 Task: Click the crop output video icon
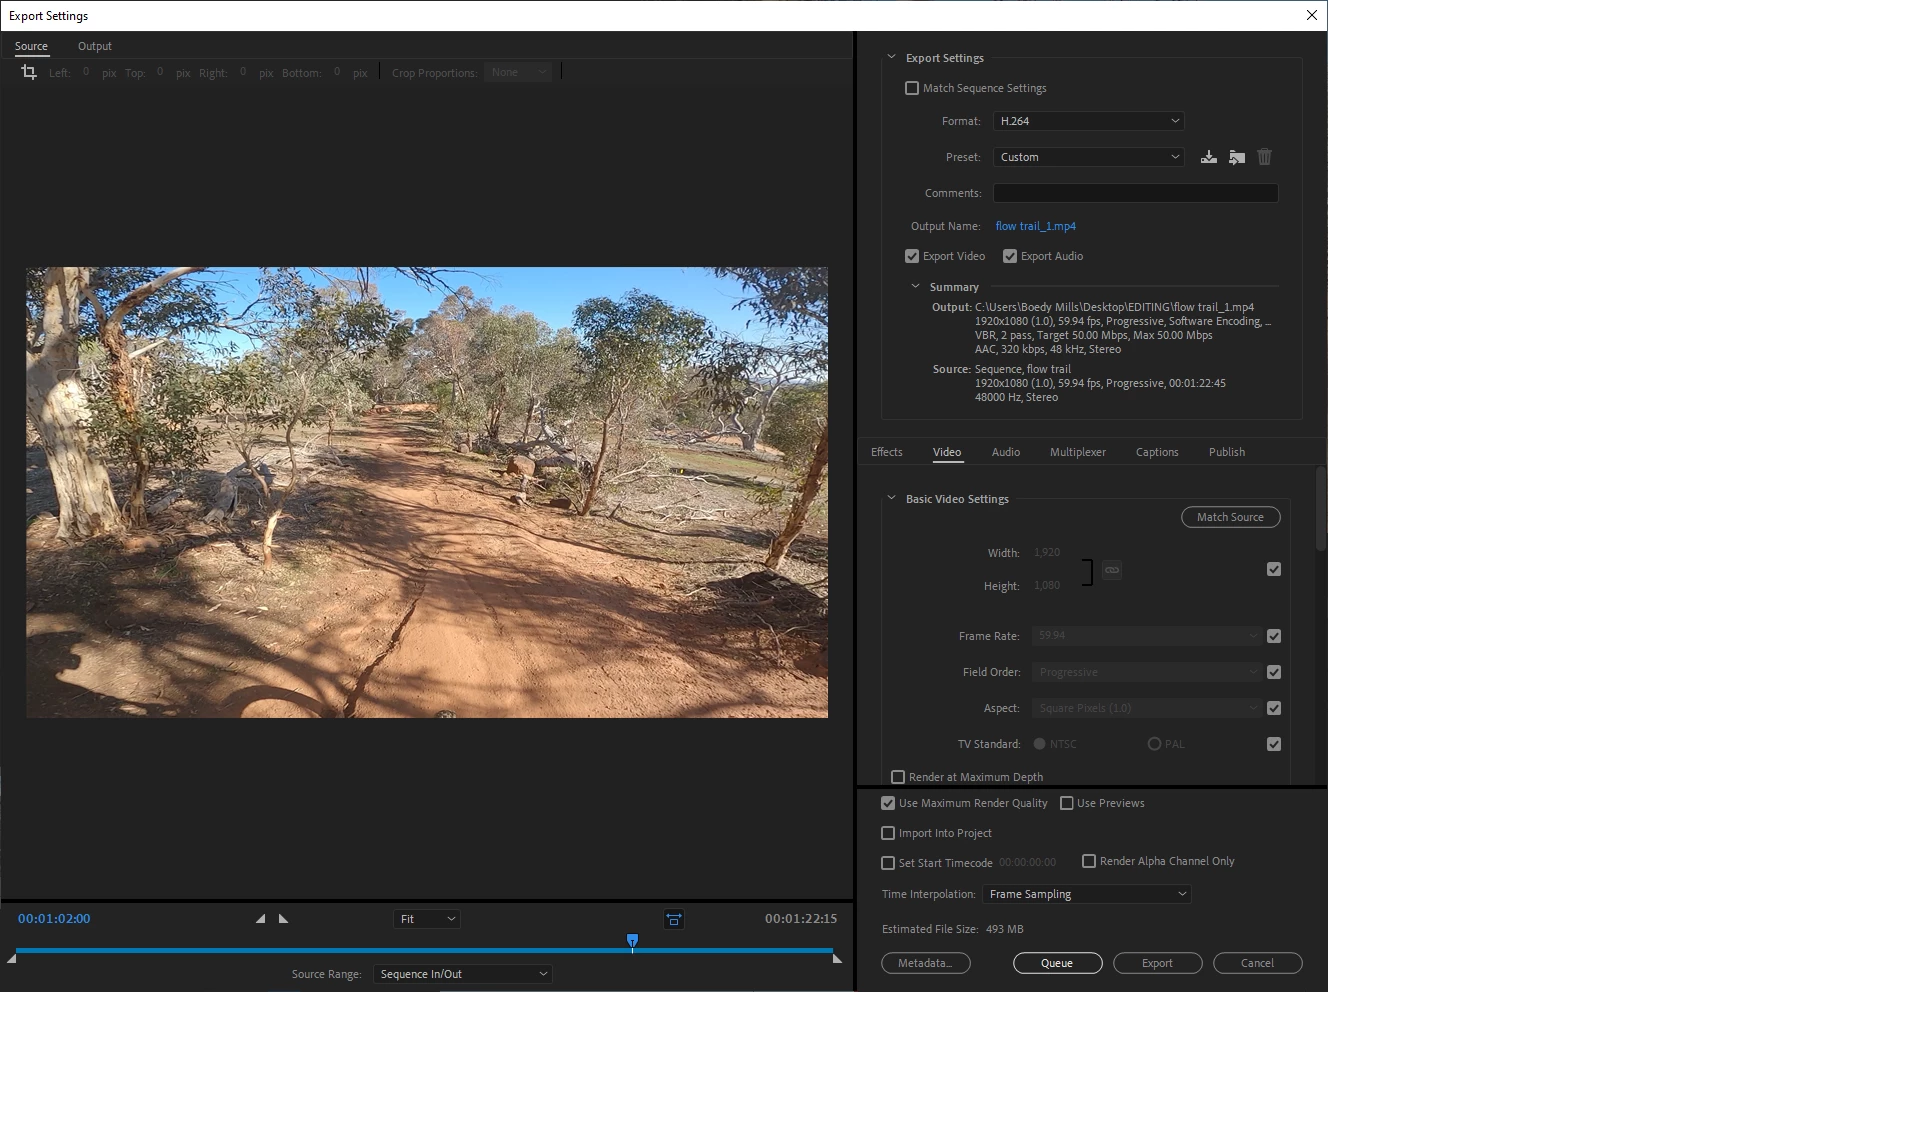pos(29,72)
